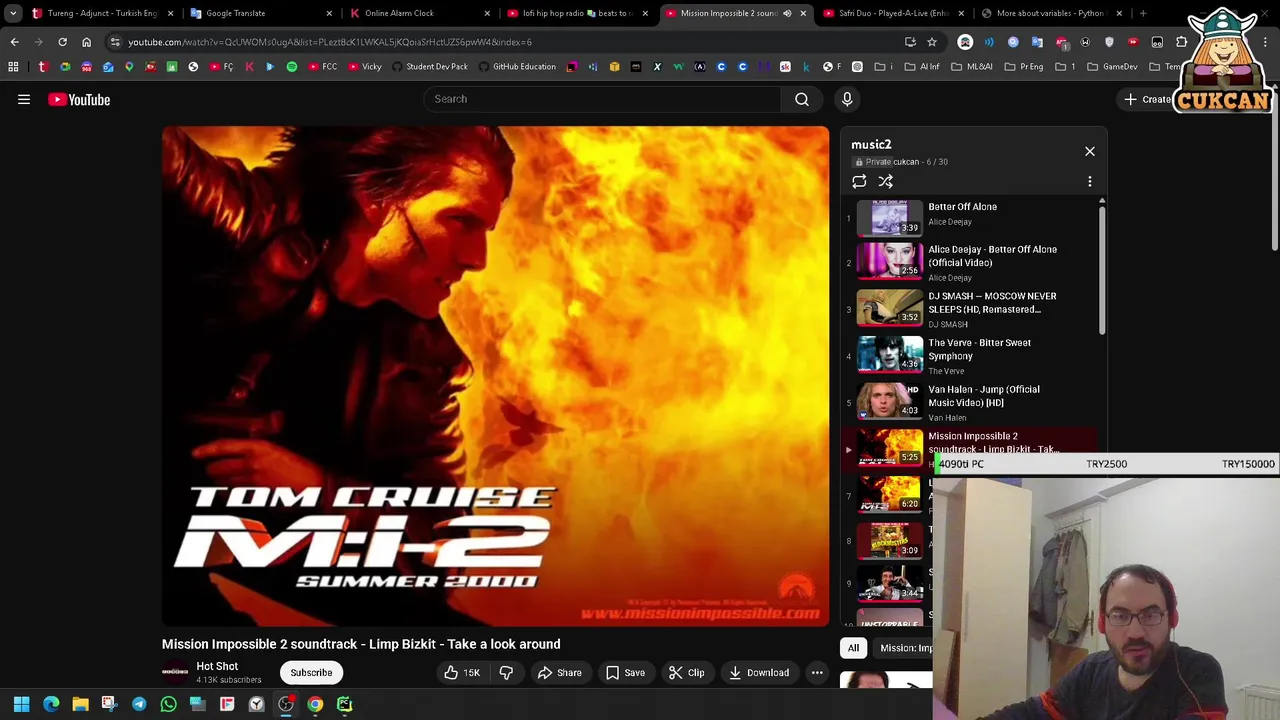
Task: Open the Hot Shot channel avatar
Action: (x=175, y=672)
